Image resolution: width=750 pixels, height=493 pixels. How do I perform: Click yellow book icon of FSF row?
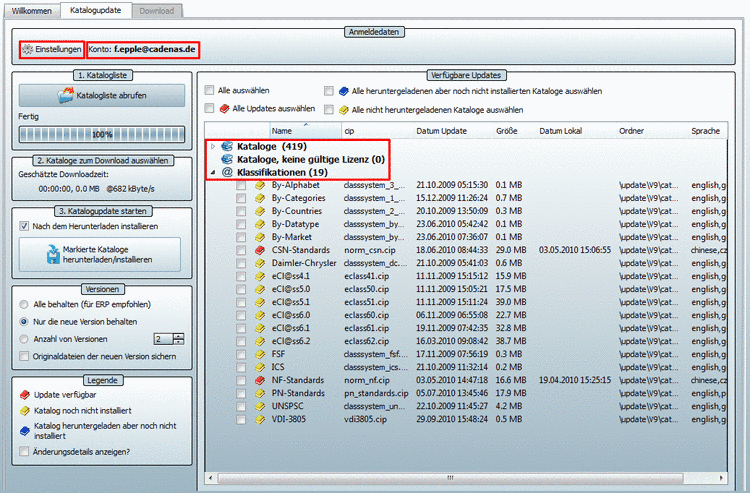[260, 354]
